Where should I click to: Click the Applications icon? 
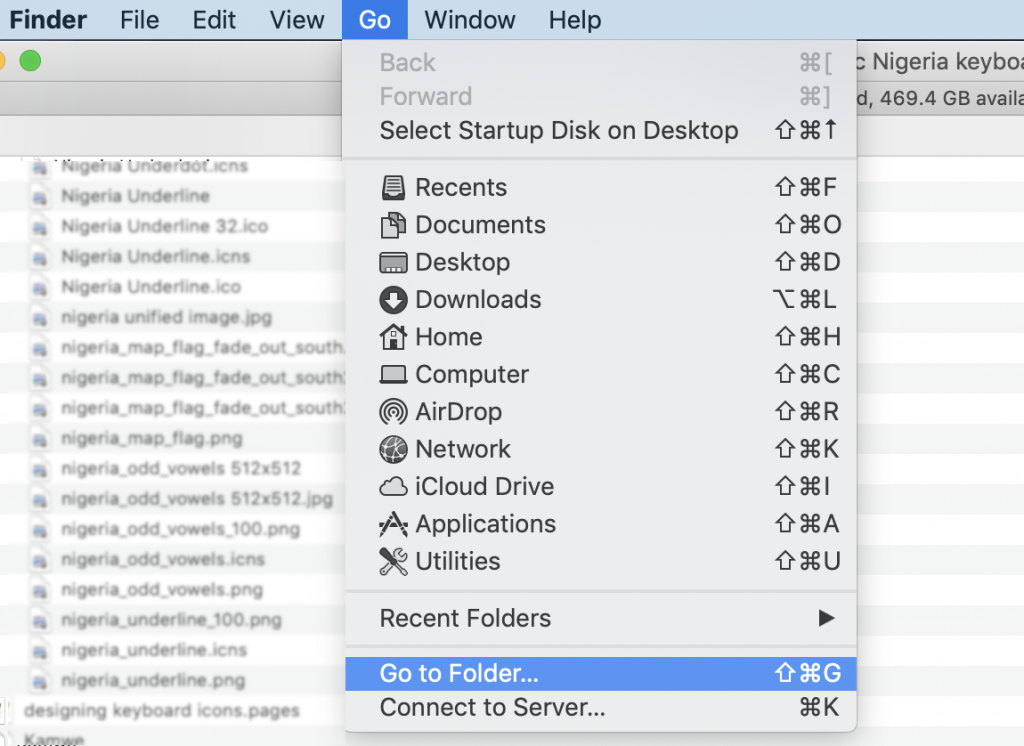(393, 524)
